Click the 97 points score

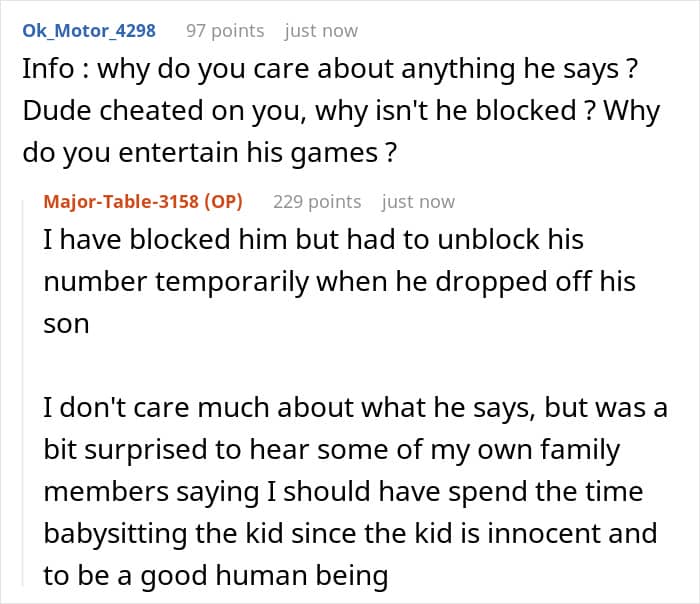coord(225,30)
